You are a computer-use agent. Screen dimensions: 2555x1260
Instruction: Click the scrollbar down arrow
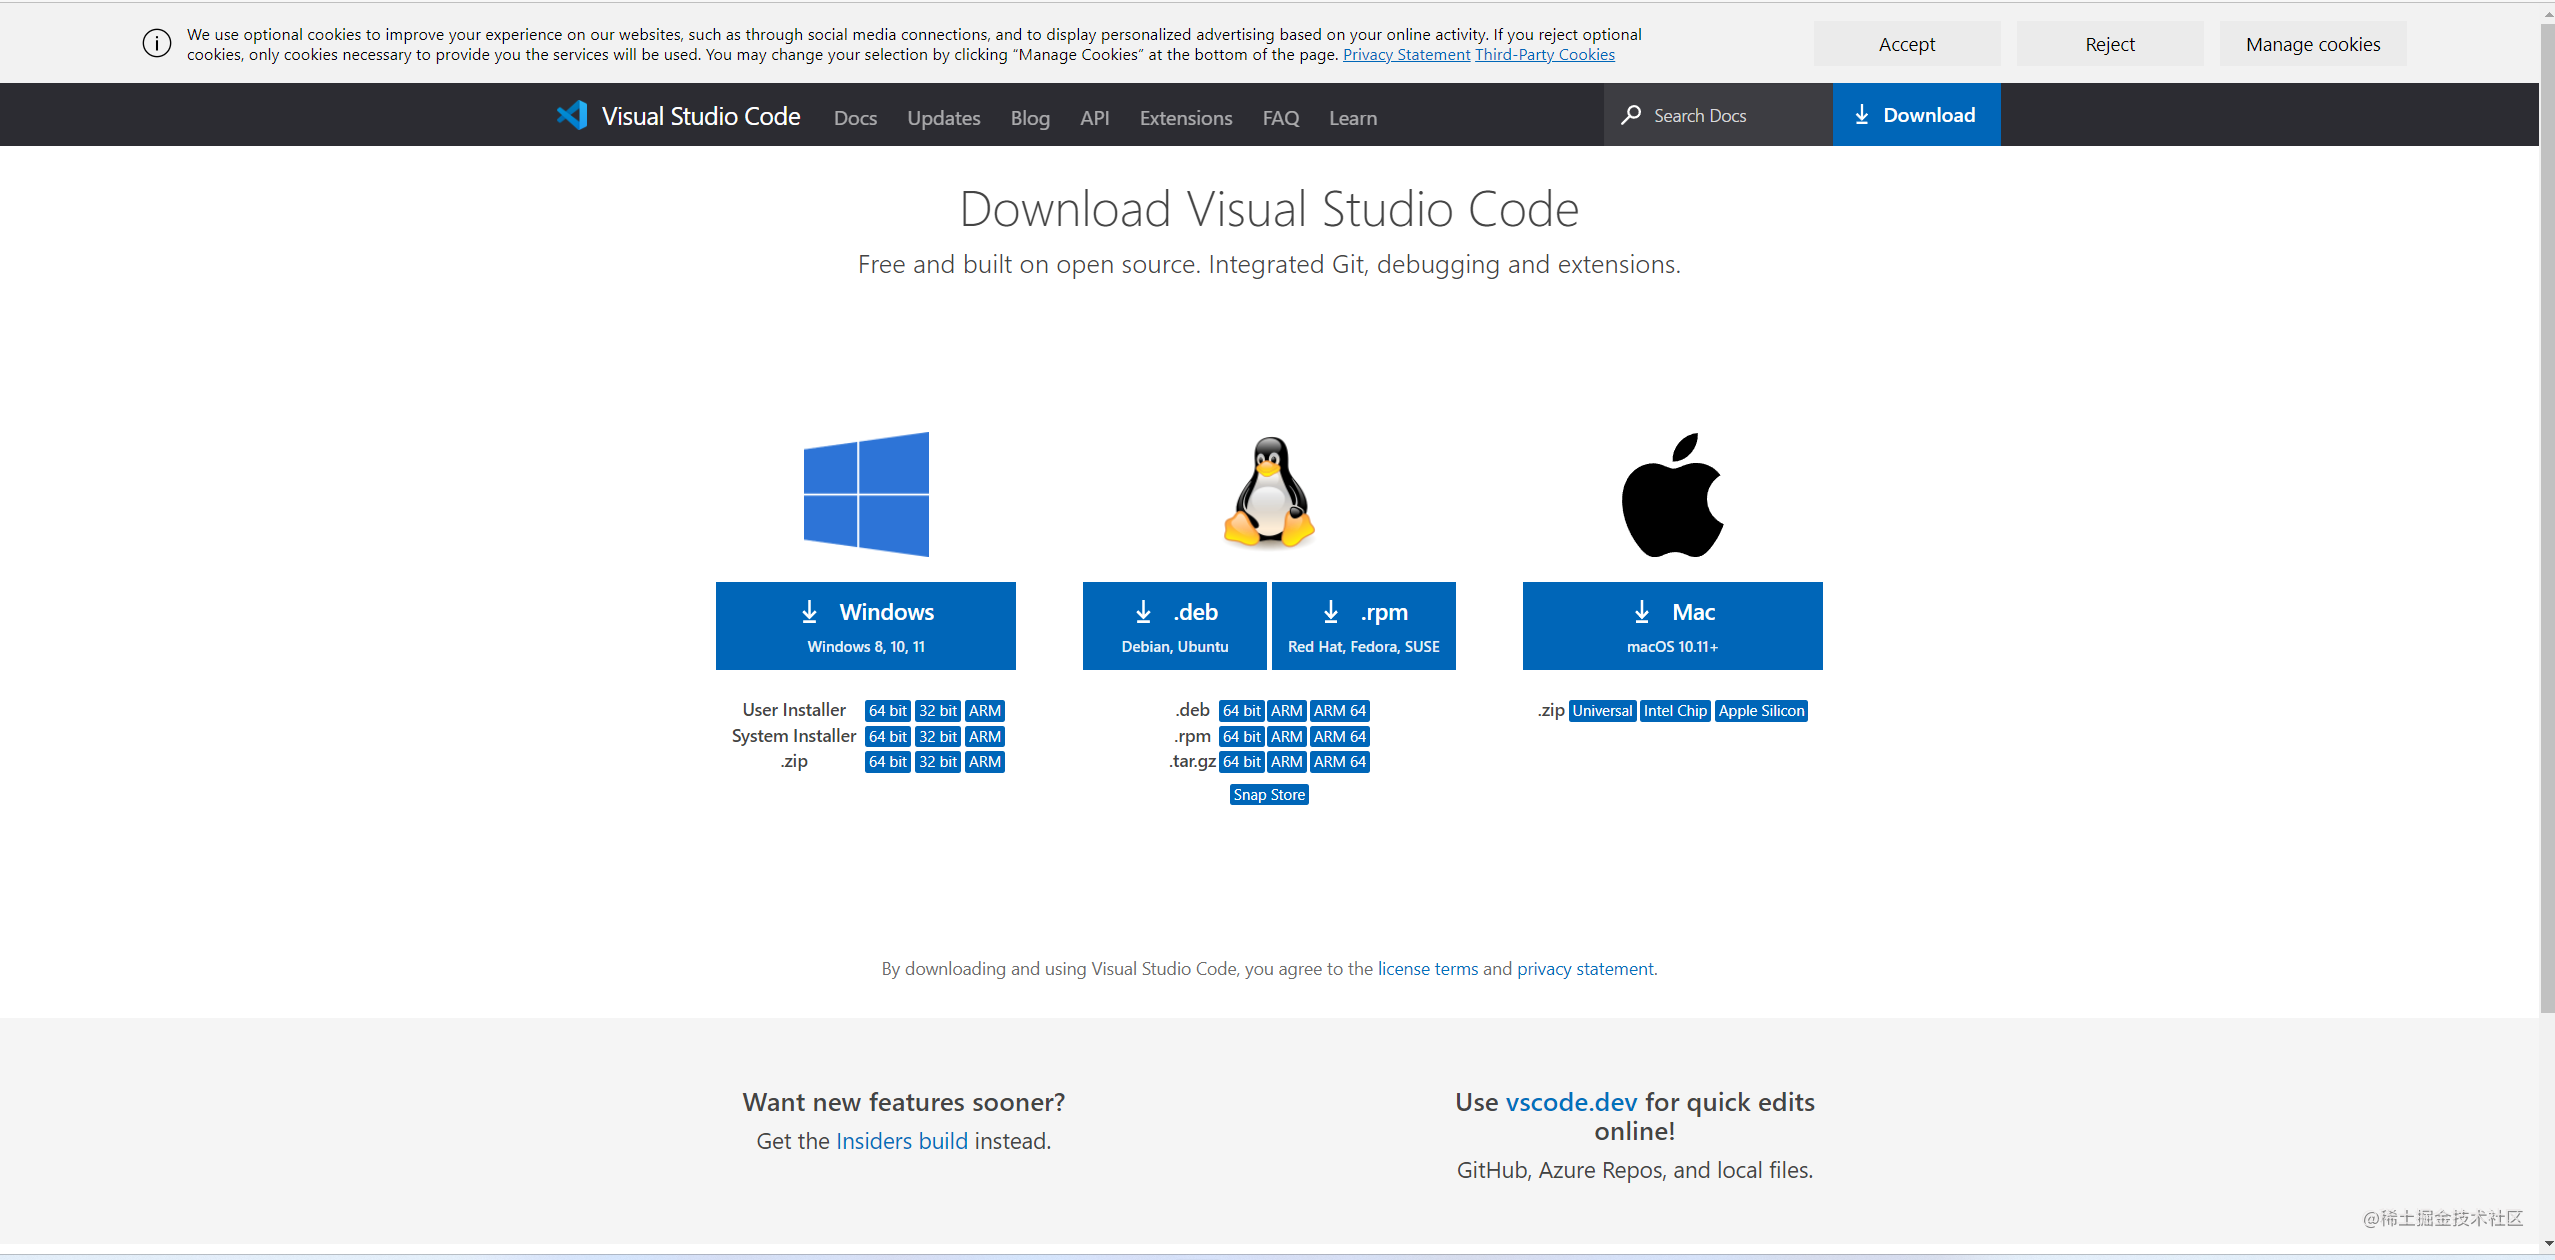[x=2547, y=1244]
